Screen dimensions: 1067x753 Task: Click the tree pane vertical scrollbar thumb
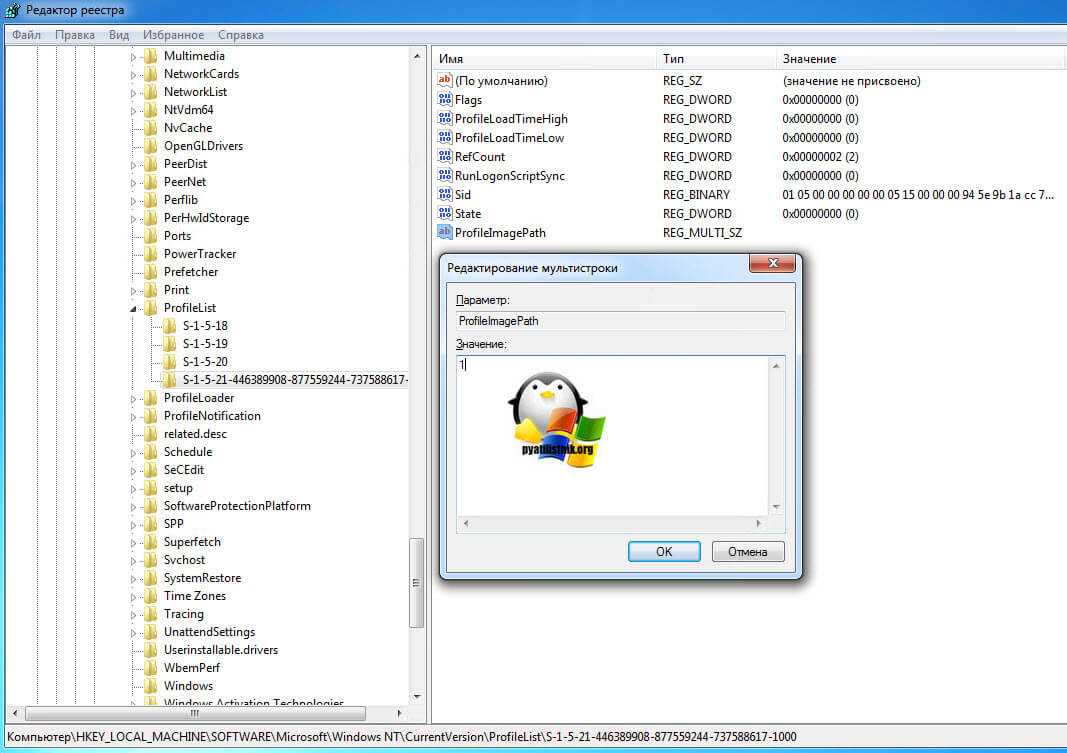point(417,583)
